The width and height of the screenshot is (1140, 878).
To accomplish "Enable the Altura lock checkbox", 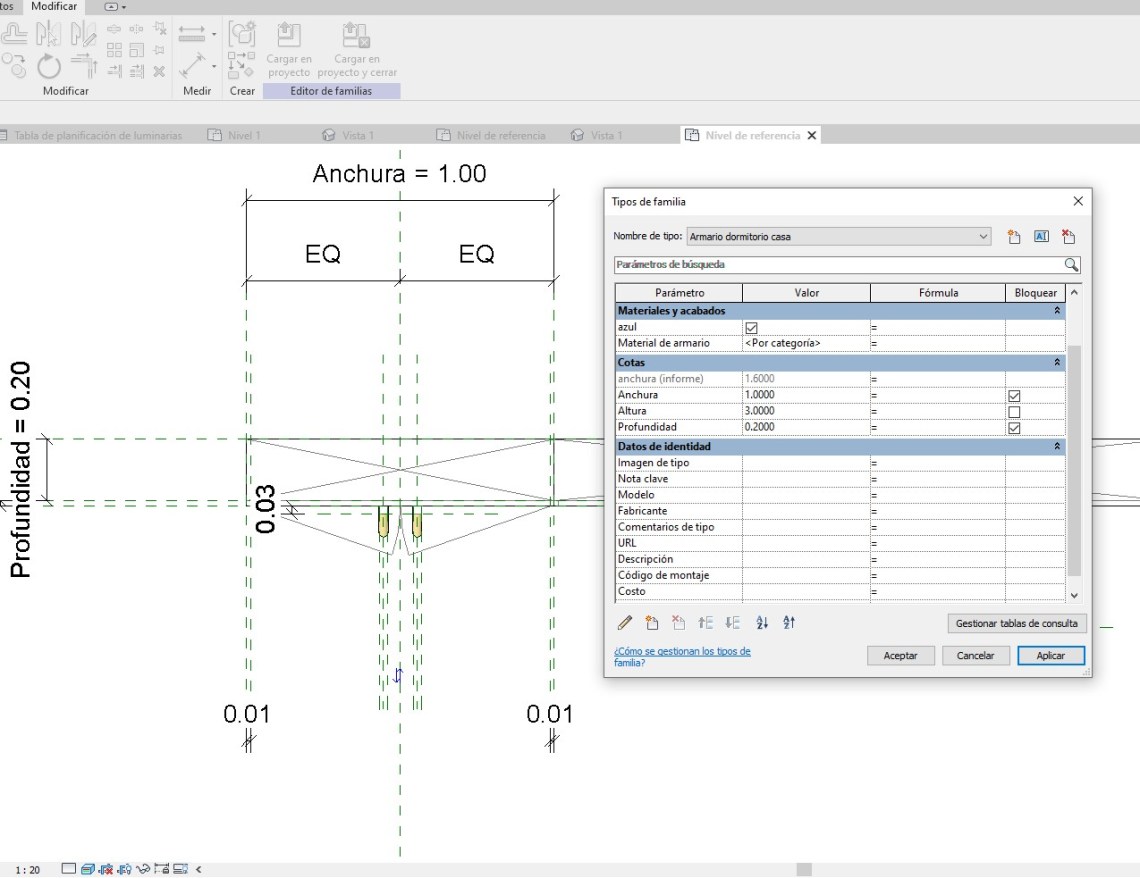I will coord(1015,411).
